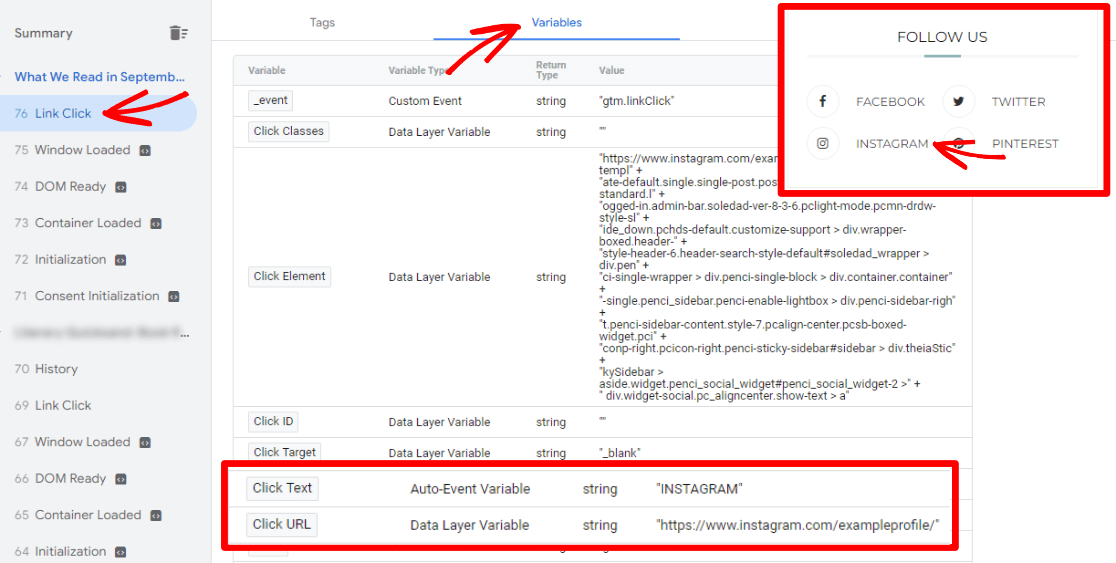Select event 76 Link Click

coord(63,114)
